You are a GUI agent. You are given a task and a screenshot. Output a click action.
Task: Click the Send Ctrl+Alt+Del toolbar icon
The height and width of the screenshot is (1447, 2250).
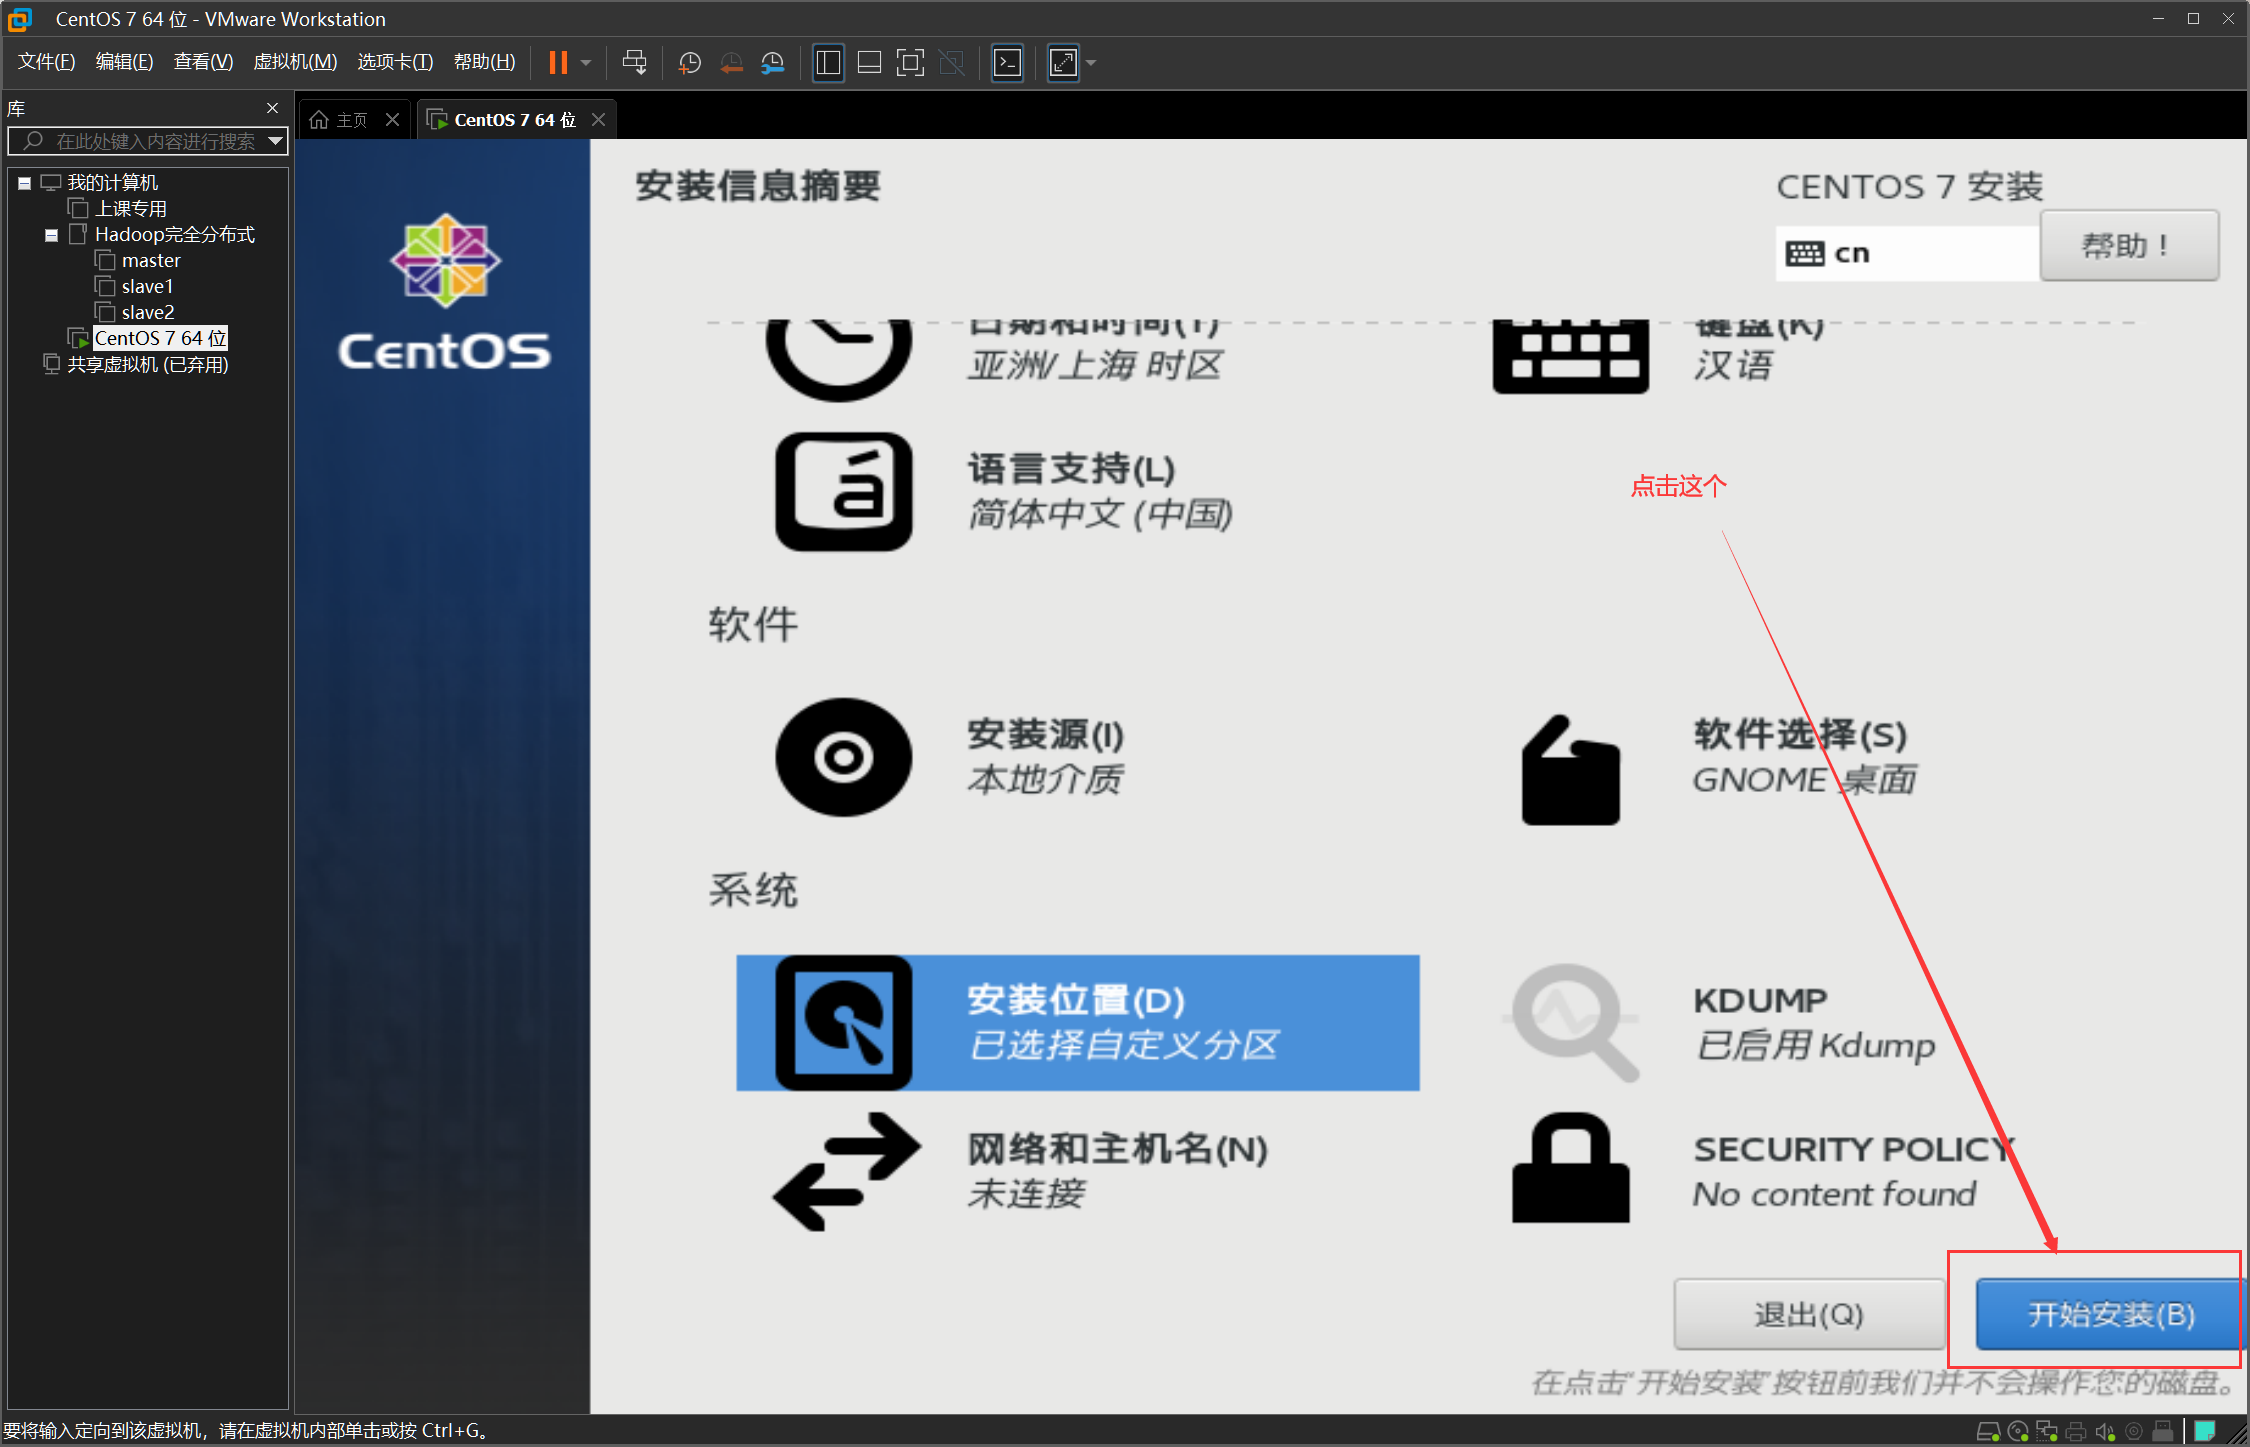(x=634, y=62)
